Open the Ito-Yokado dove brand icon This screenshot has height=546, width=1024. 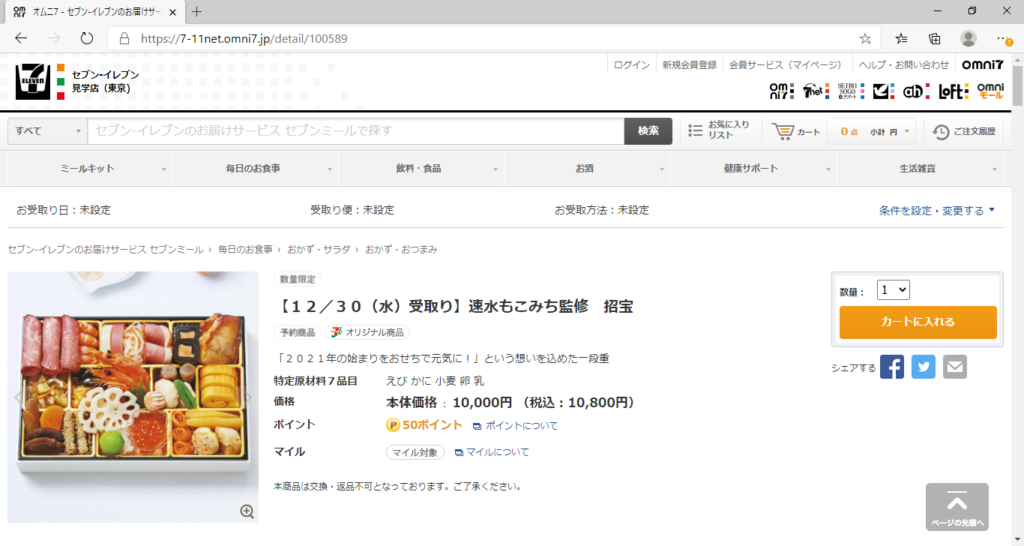click(884, 91)
